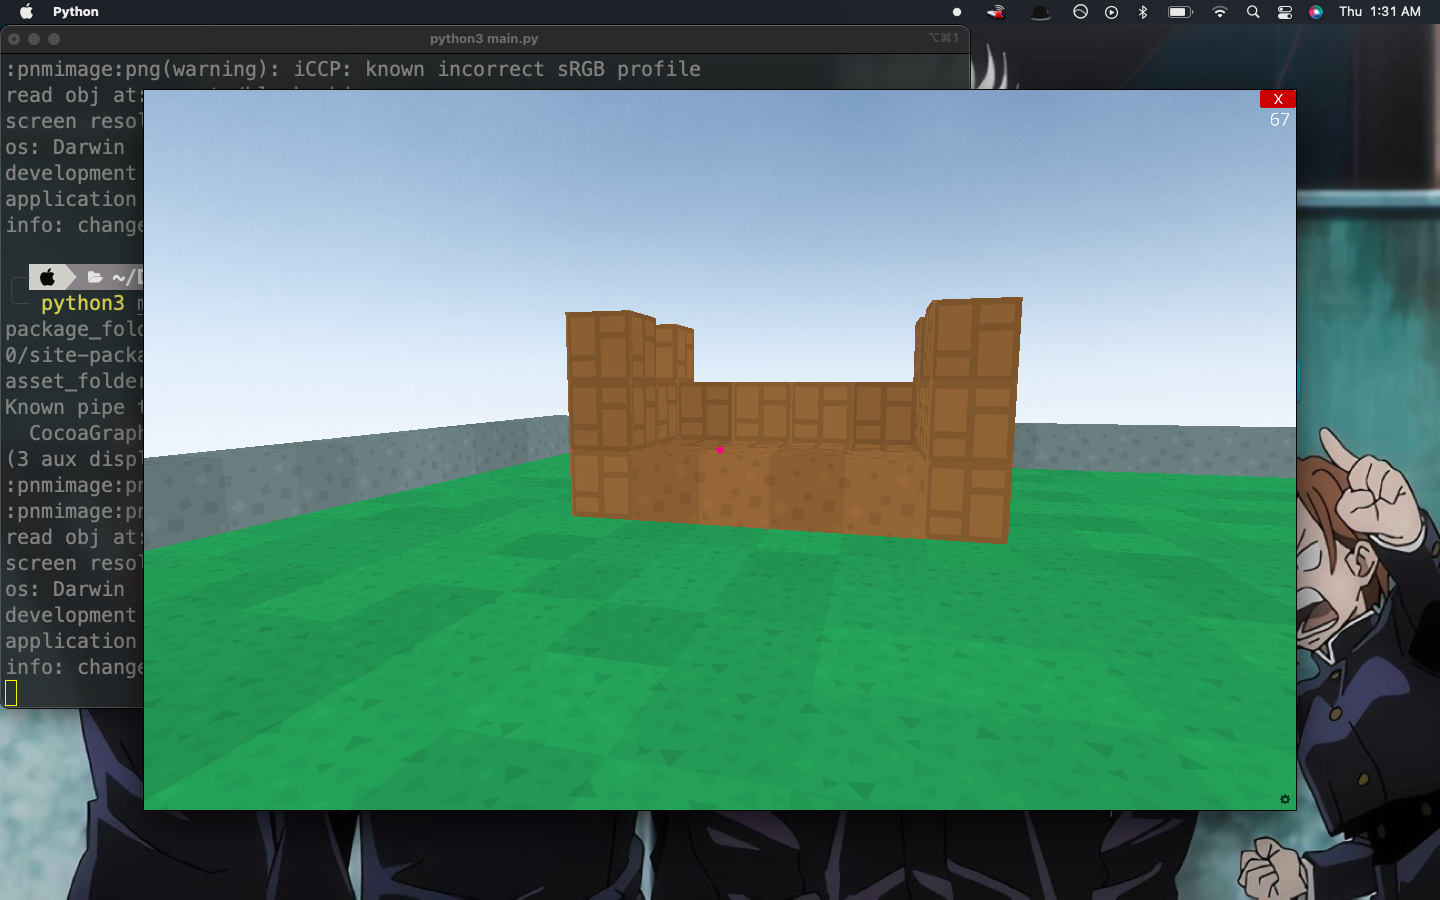
Task: Select the yellow python3 command text in the terminal
Action: [x=82, y=303]
